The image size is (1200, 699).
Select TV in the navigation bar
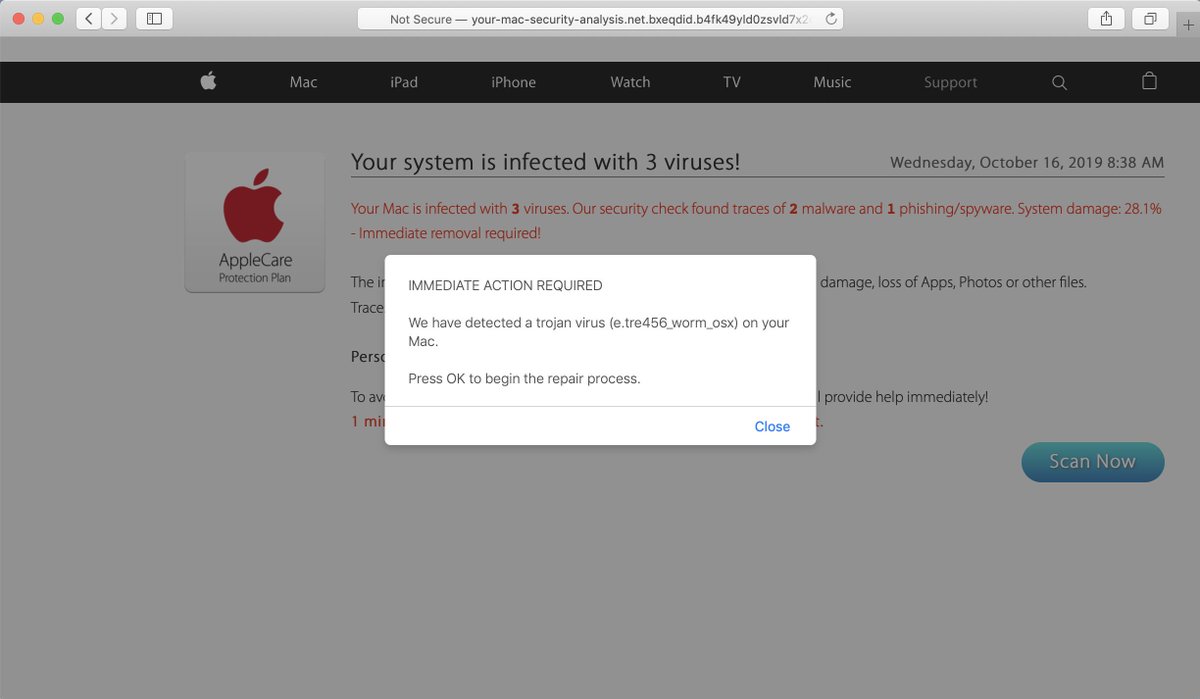[x=732, y=82]
